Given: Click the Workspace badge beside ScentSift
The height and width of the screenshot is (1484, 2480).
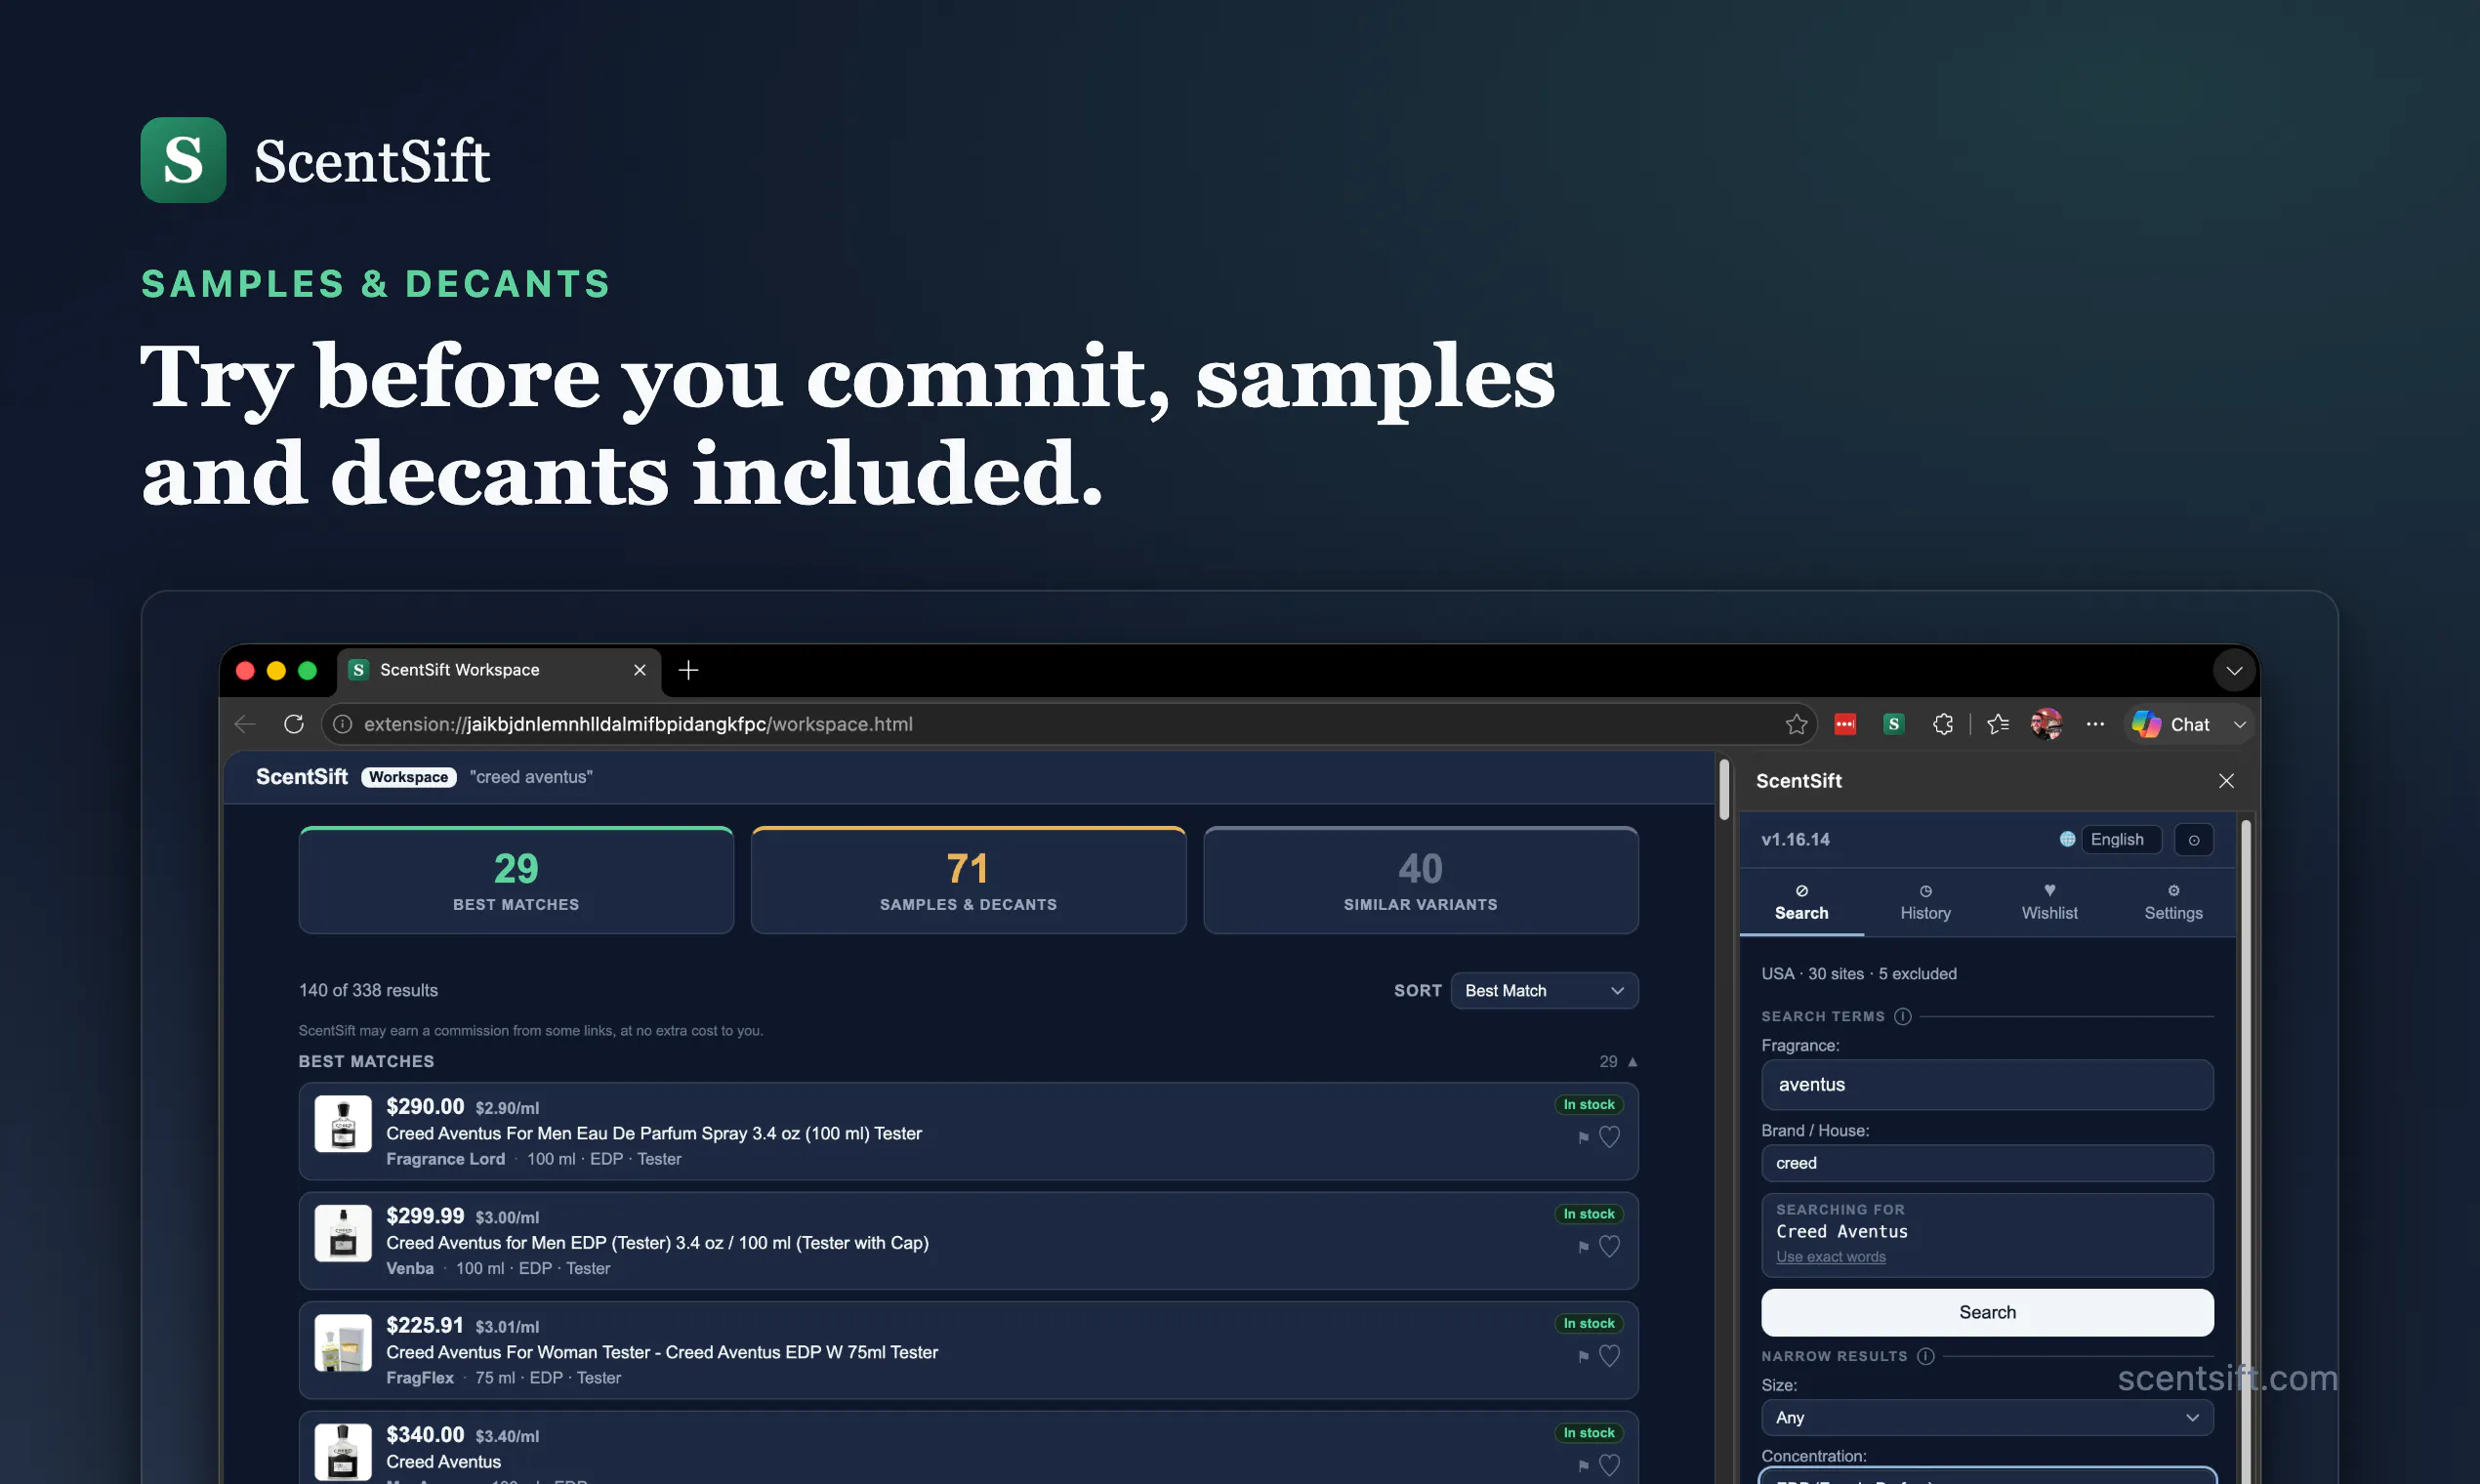Looking at the screenshot, I should point(408,777).
